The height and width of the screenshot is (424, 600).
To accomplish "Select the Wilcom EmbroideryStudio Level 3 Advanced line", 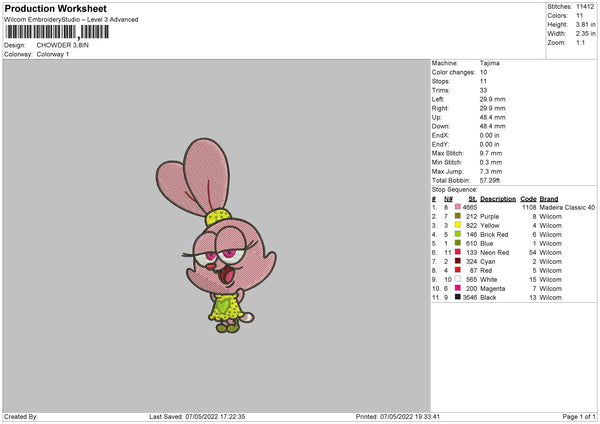I will click(71, 20).
